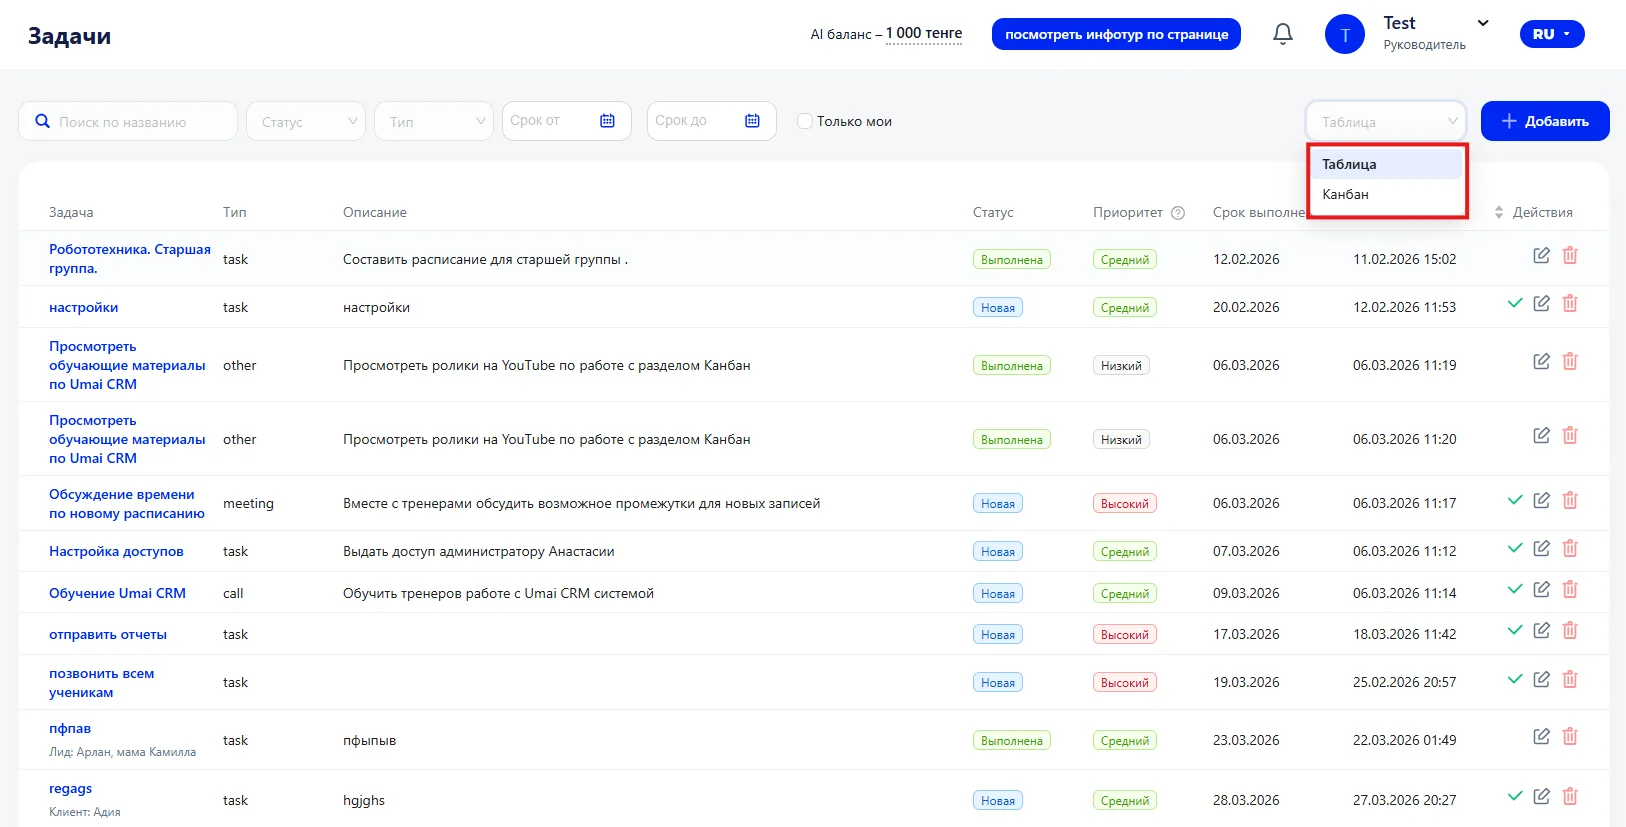Click description Выдать доступ администратору Анастасии
The width and height of the screenshot is (1626, 827).
coord(479,551)
